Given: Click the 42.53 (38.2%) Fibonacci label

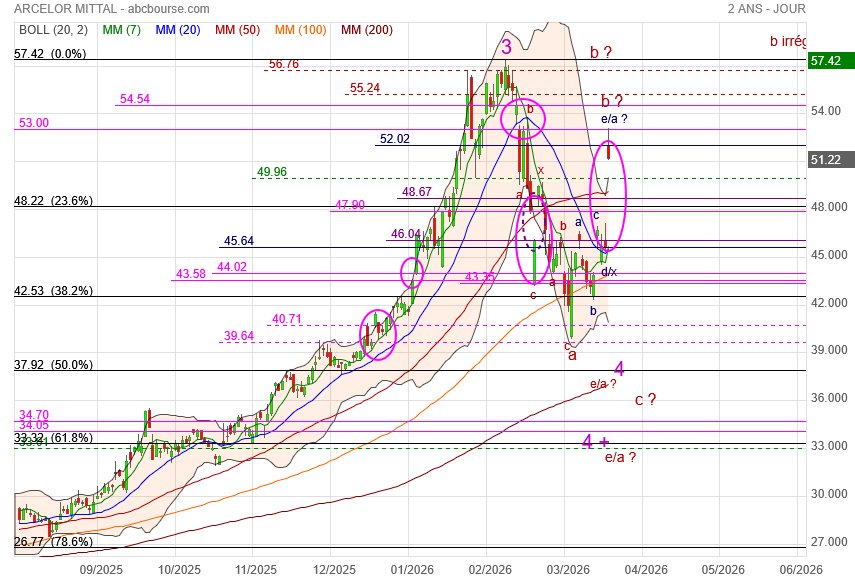Looking at the screenshot, I should pos(53,291).
